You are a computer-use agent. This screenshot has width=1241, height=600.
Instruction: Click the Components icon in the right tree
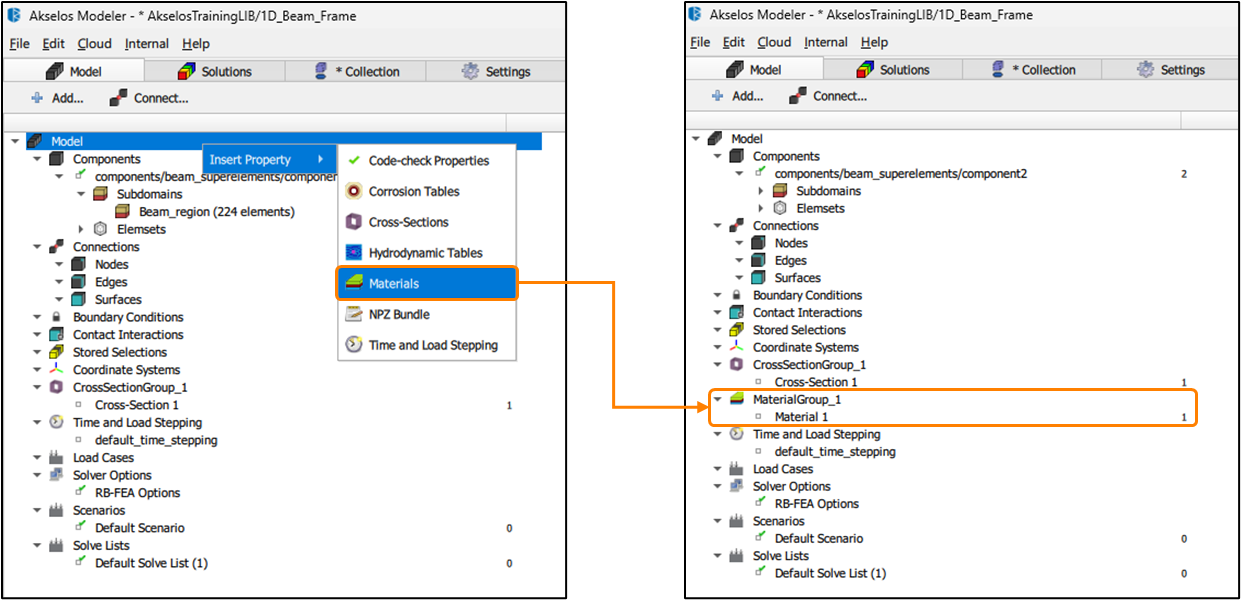click(x=737, y=156)
